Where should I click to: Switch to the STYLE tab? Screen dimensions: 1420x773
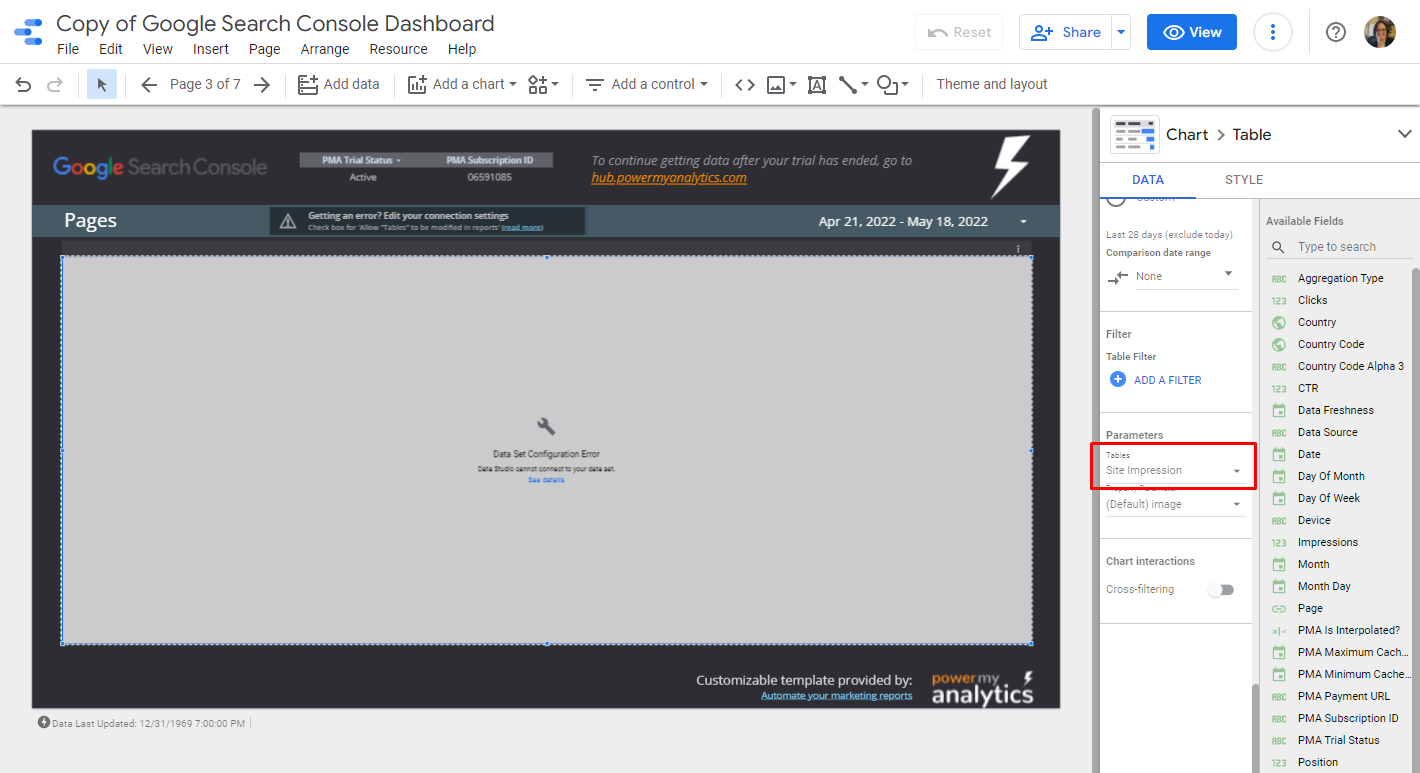[1243, 180]
